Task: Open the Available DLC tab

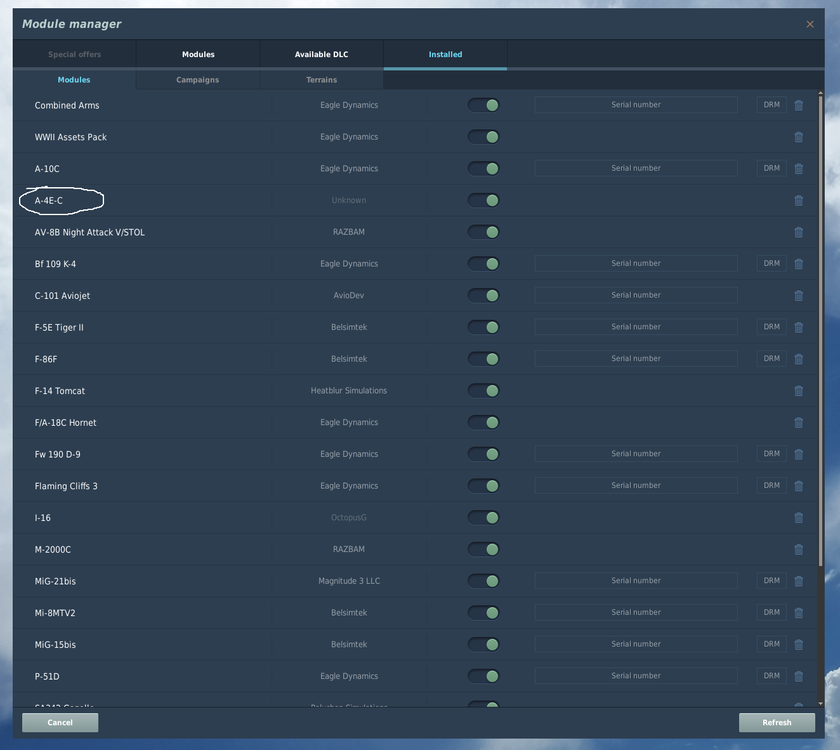Action: coord(321,54)
